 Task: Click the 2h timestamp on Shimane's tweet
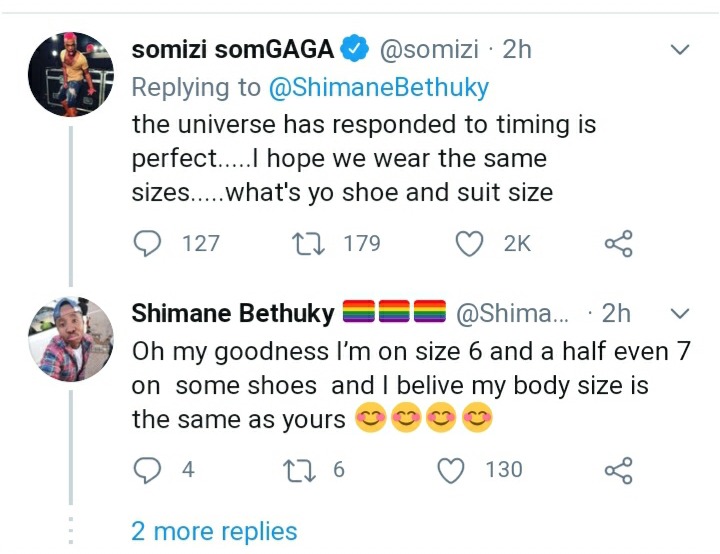616,313
